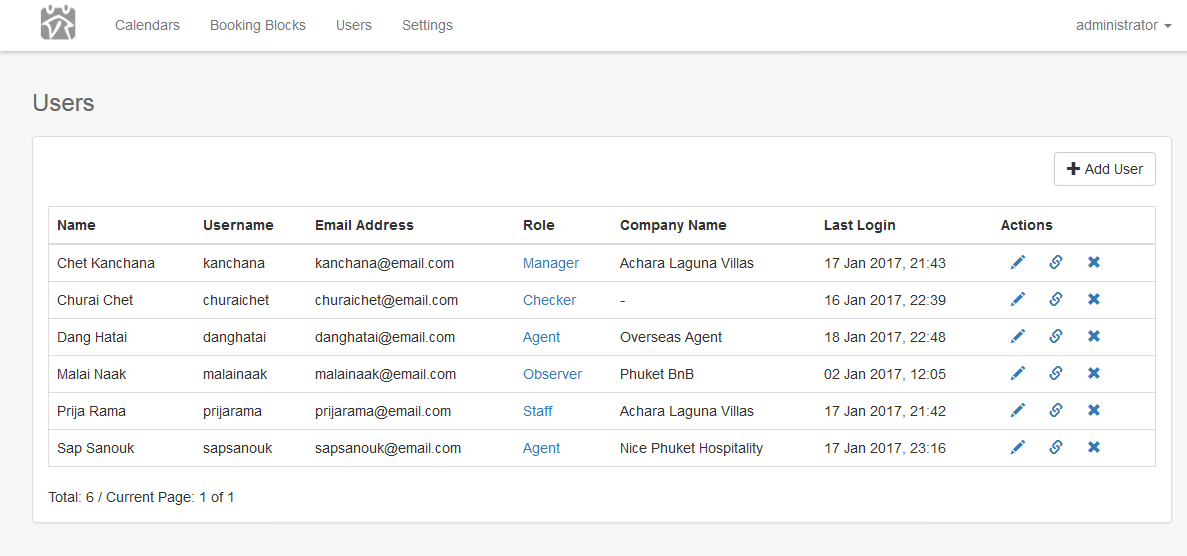Edit Dang Hatai with pencil icon
This screenshot has width=1187, height=556.
[1018, 337]
